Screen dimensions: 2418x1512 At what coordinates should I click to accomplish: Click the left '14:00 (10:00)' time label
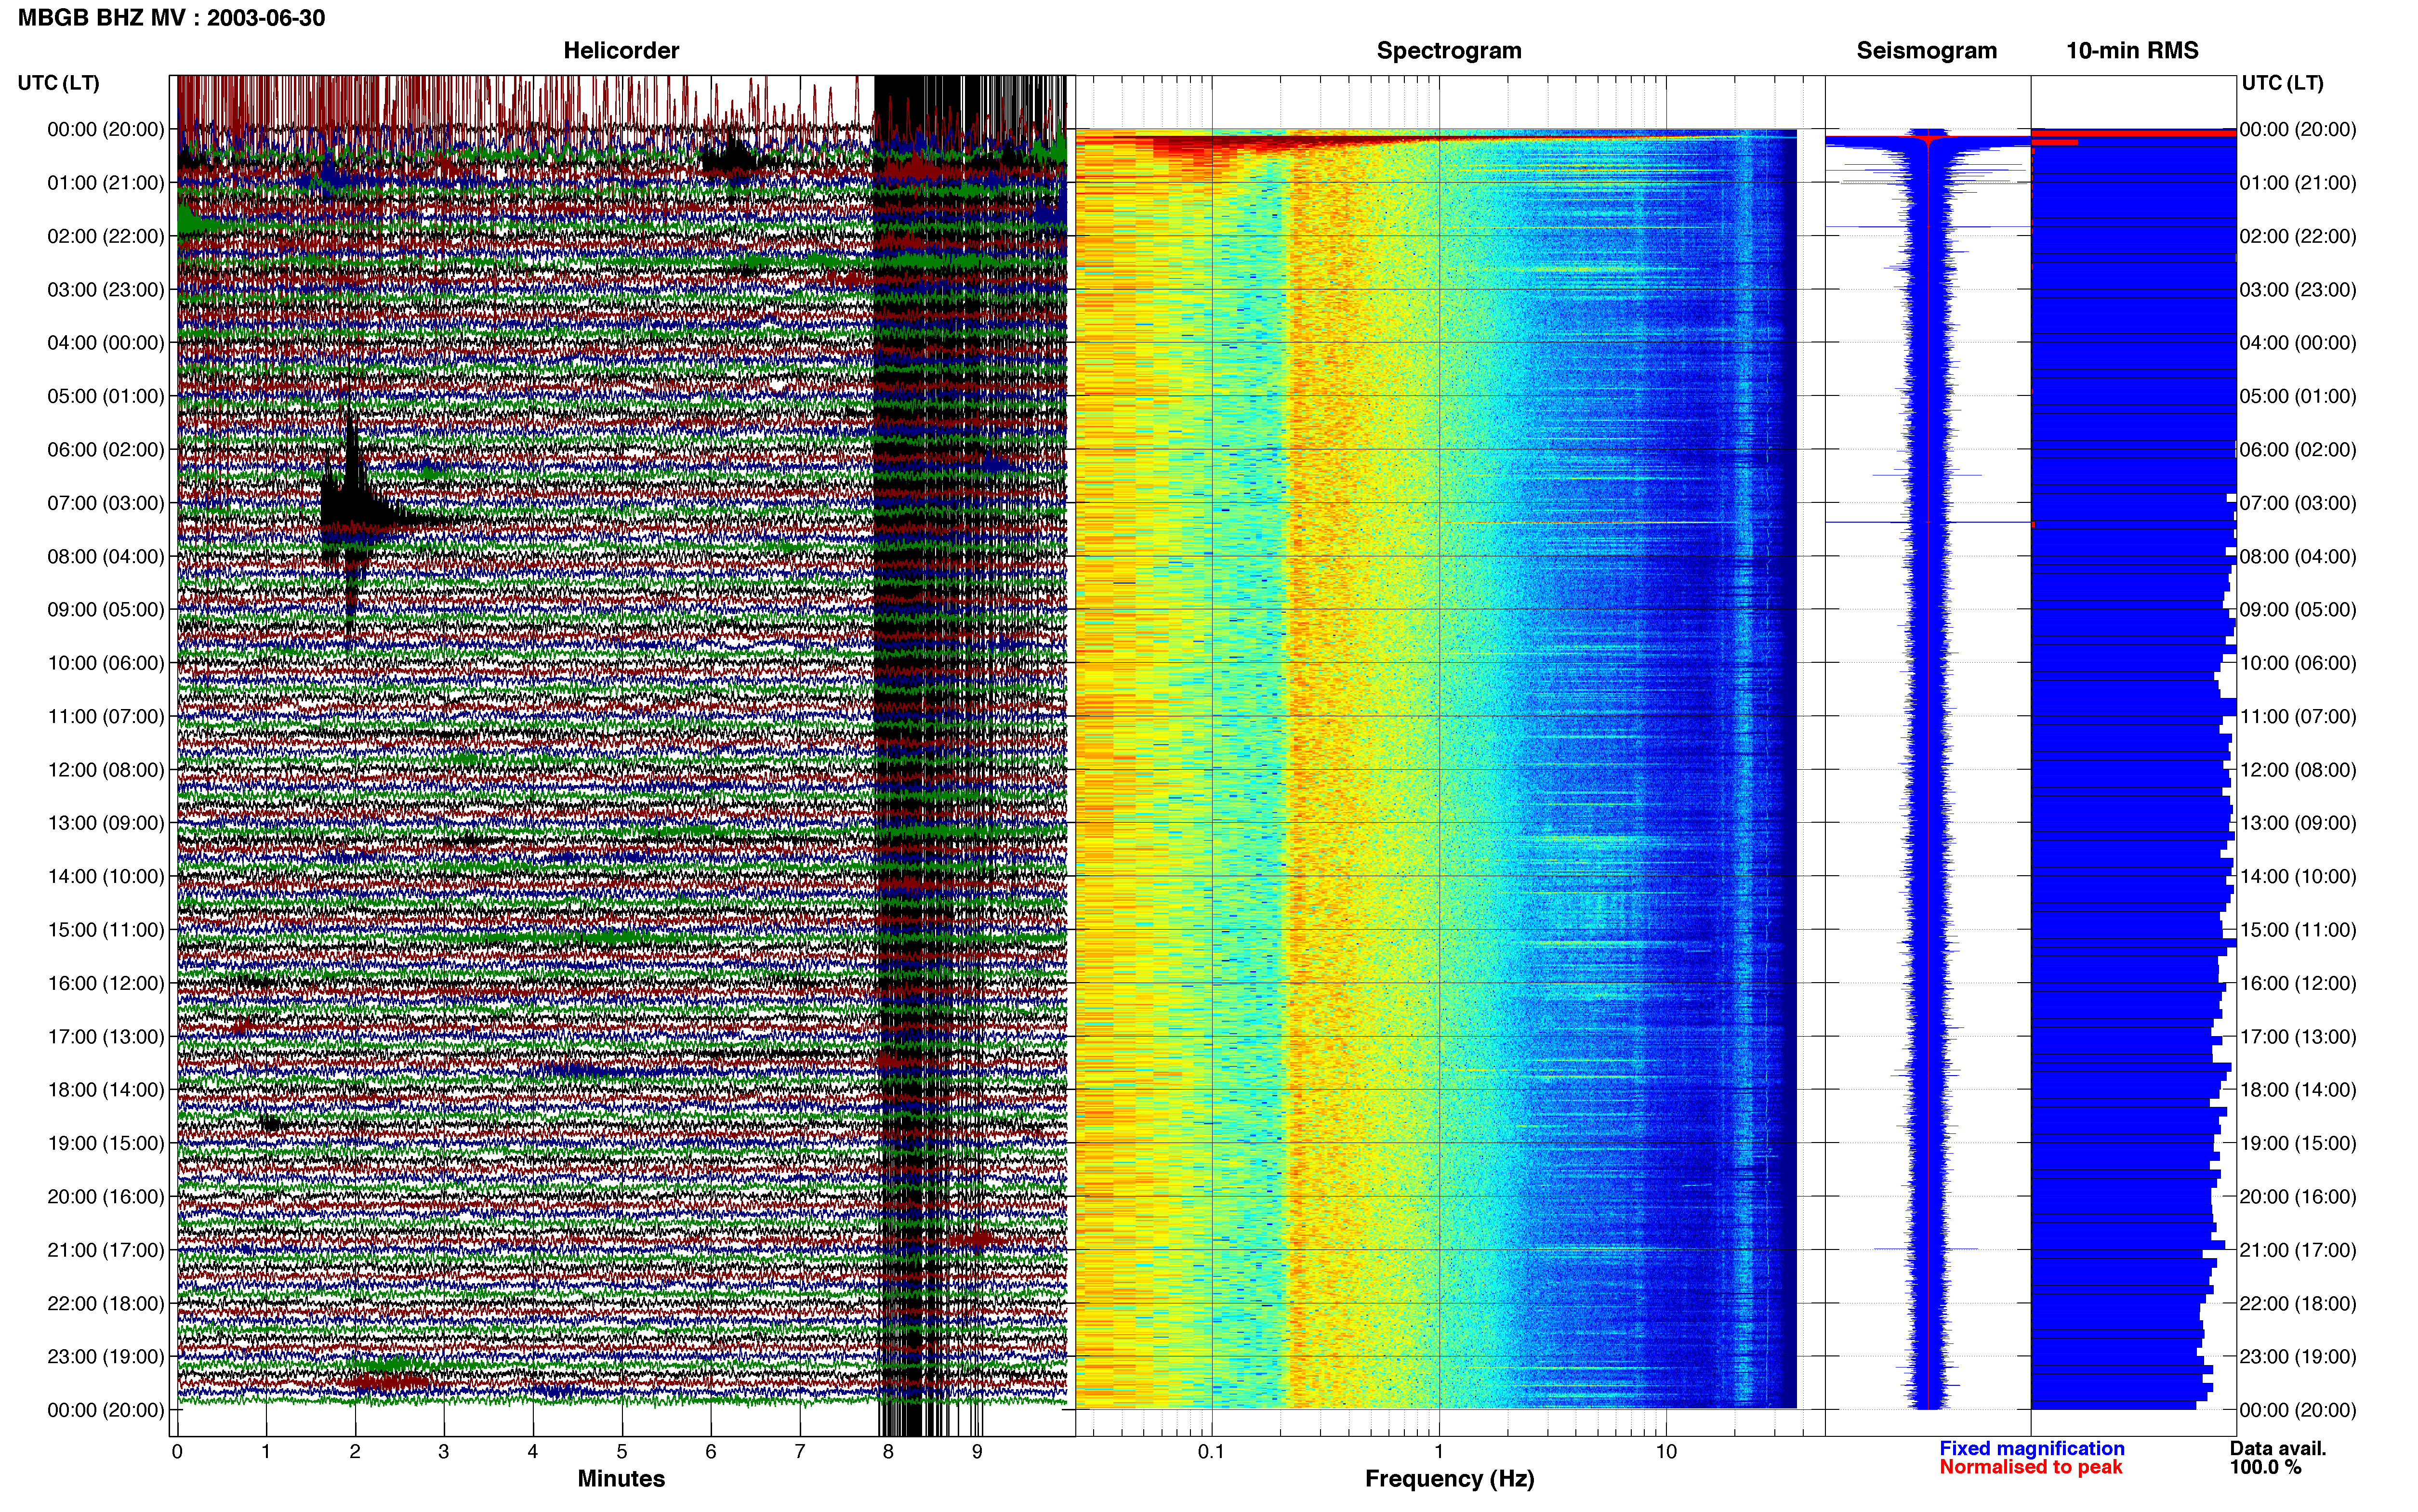[x=106, y=876]
